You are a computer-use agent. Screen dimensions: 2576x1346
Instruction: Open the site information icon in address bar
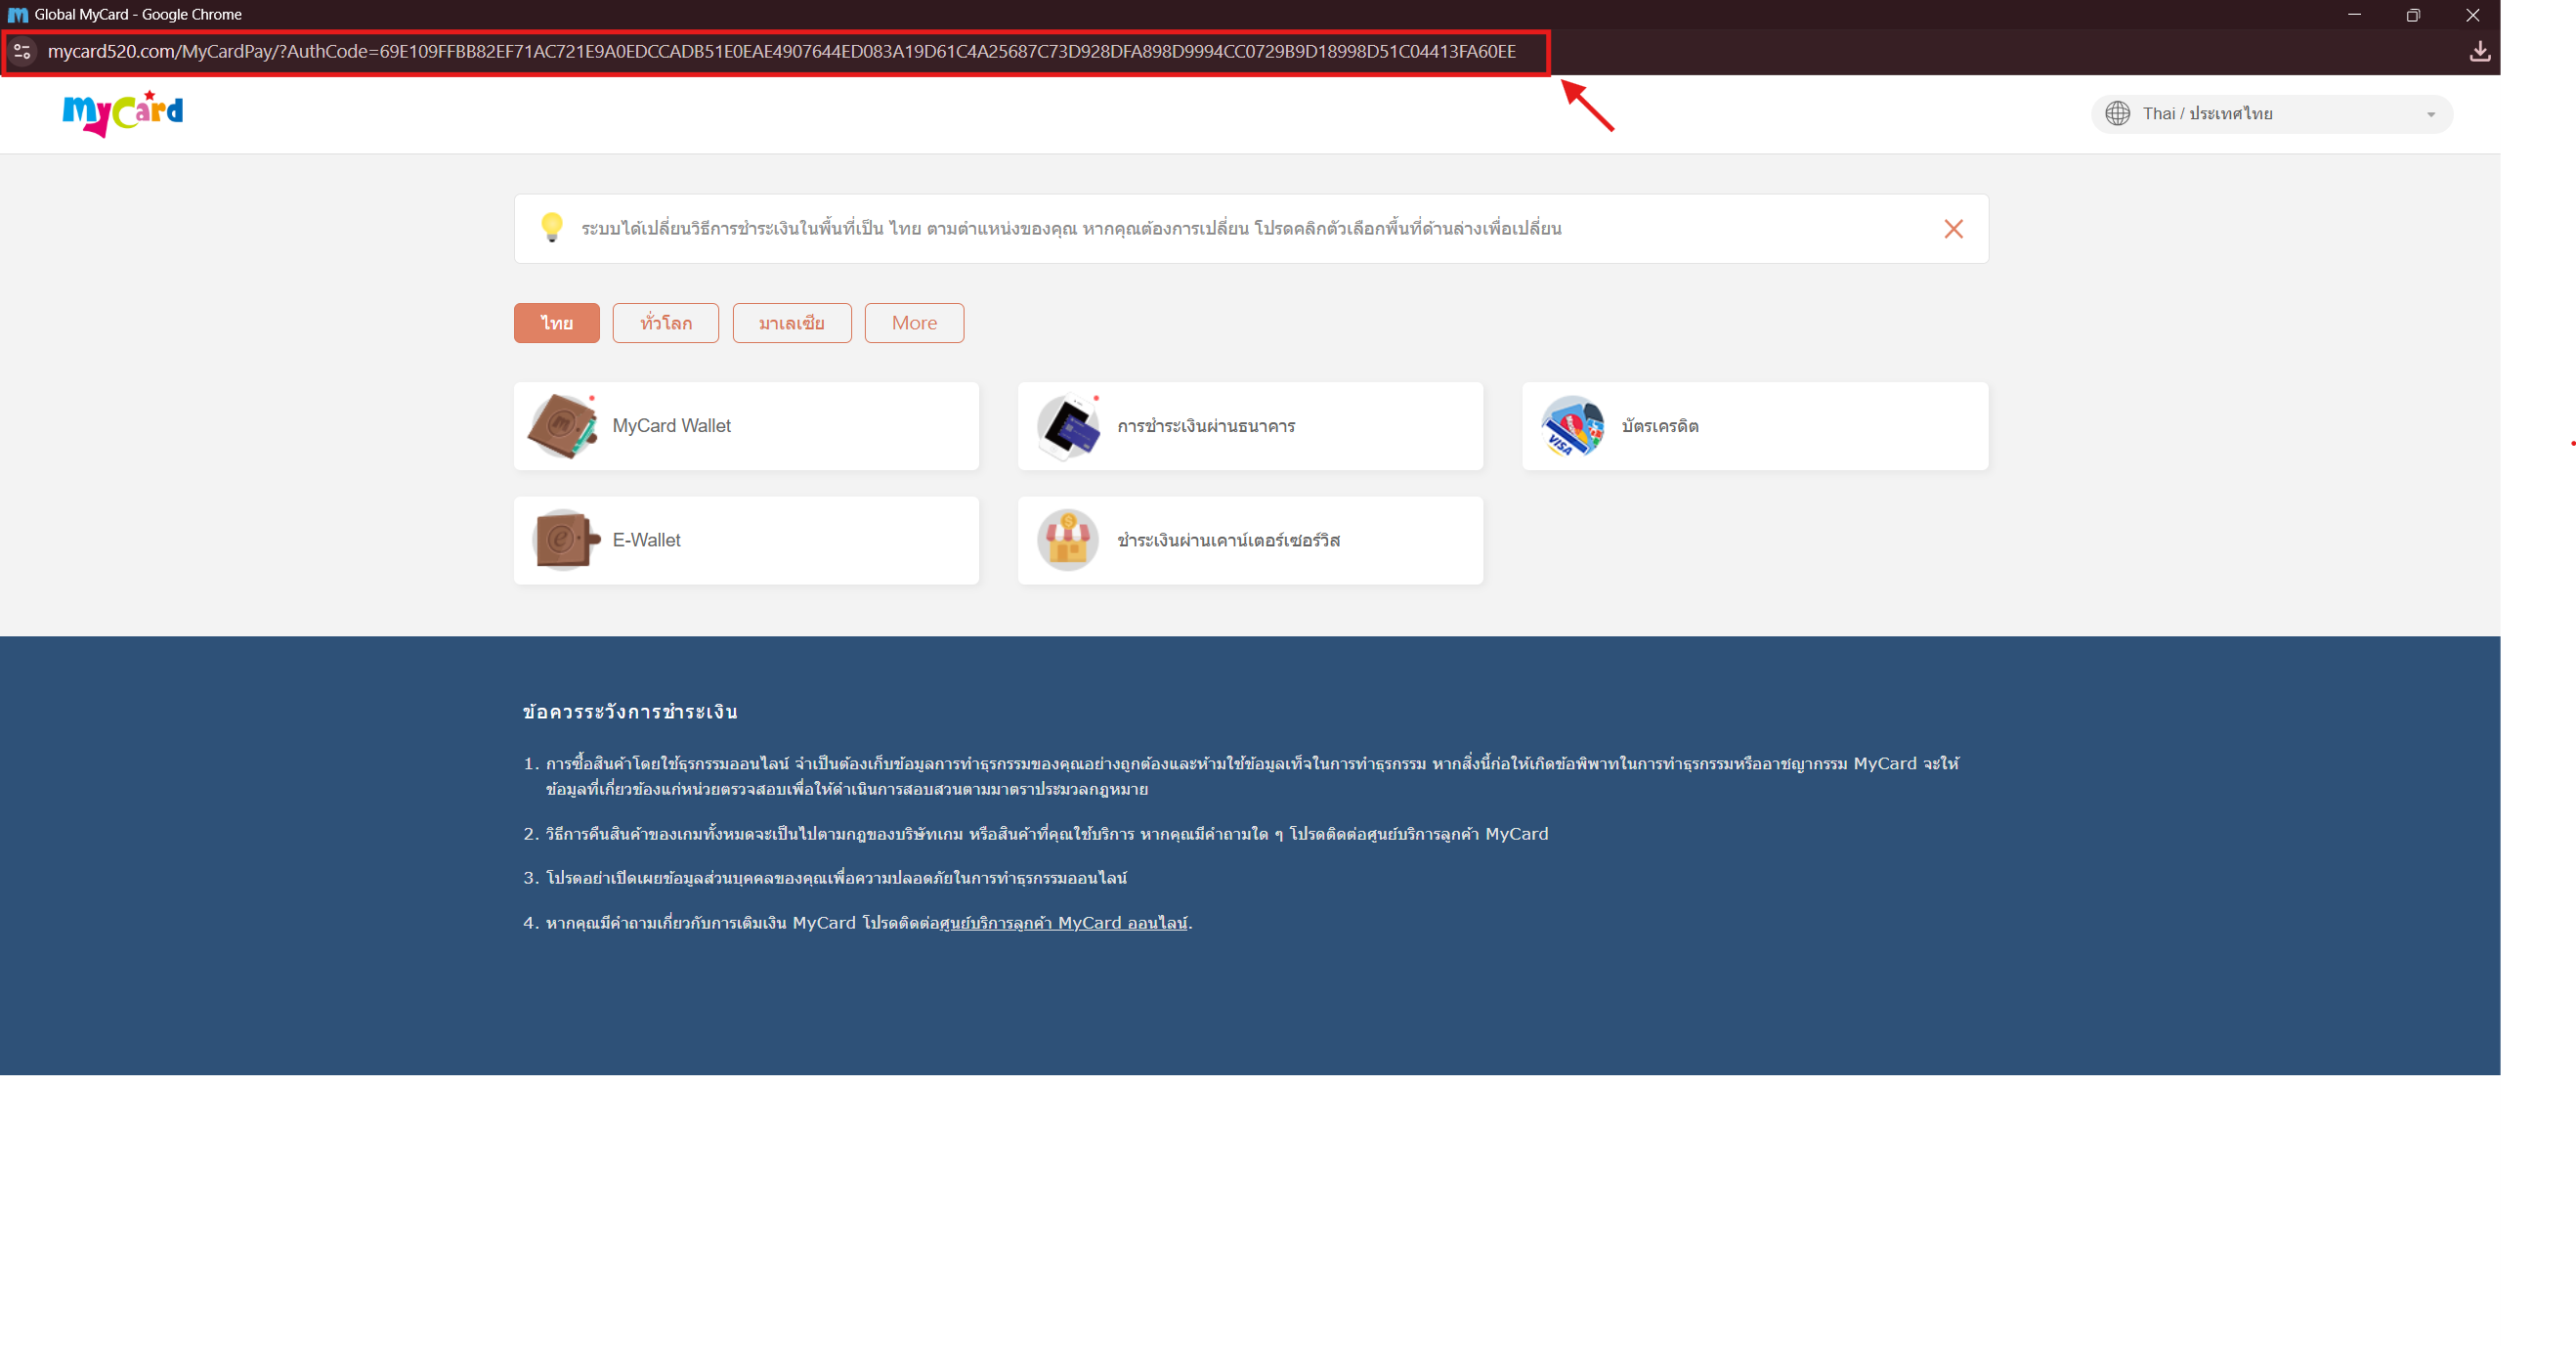click(x=23, y=51)
